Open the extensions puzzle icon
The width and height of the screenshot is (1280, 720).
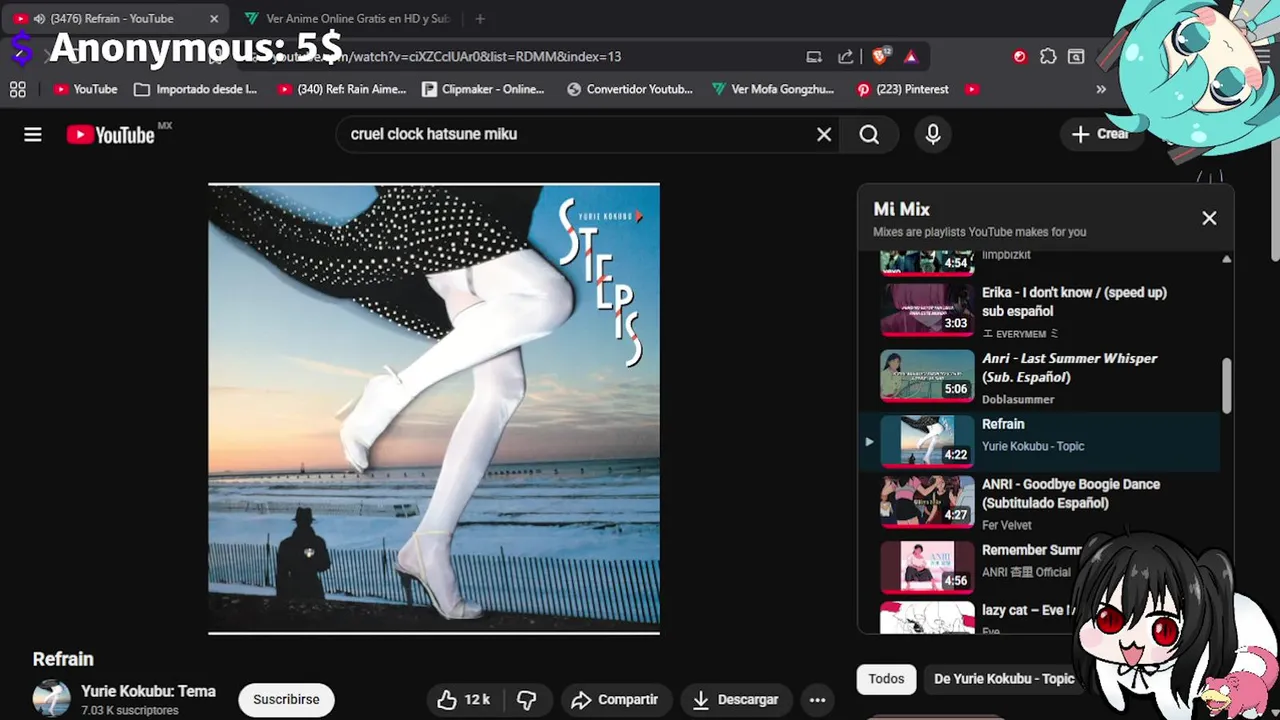(x=1048, y=57)
